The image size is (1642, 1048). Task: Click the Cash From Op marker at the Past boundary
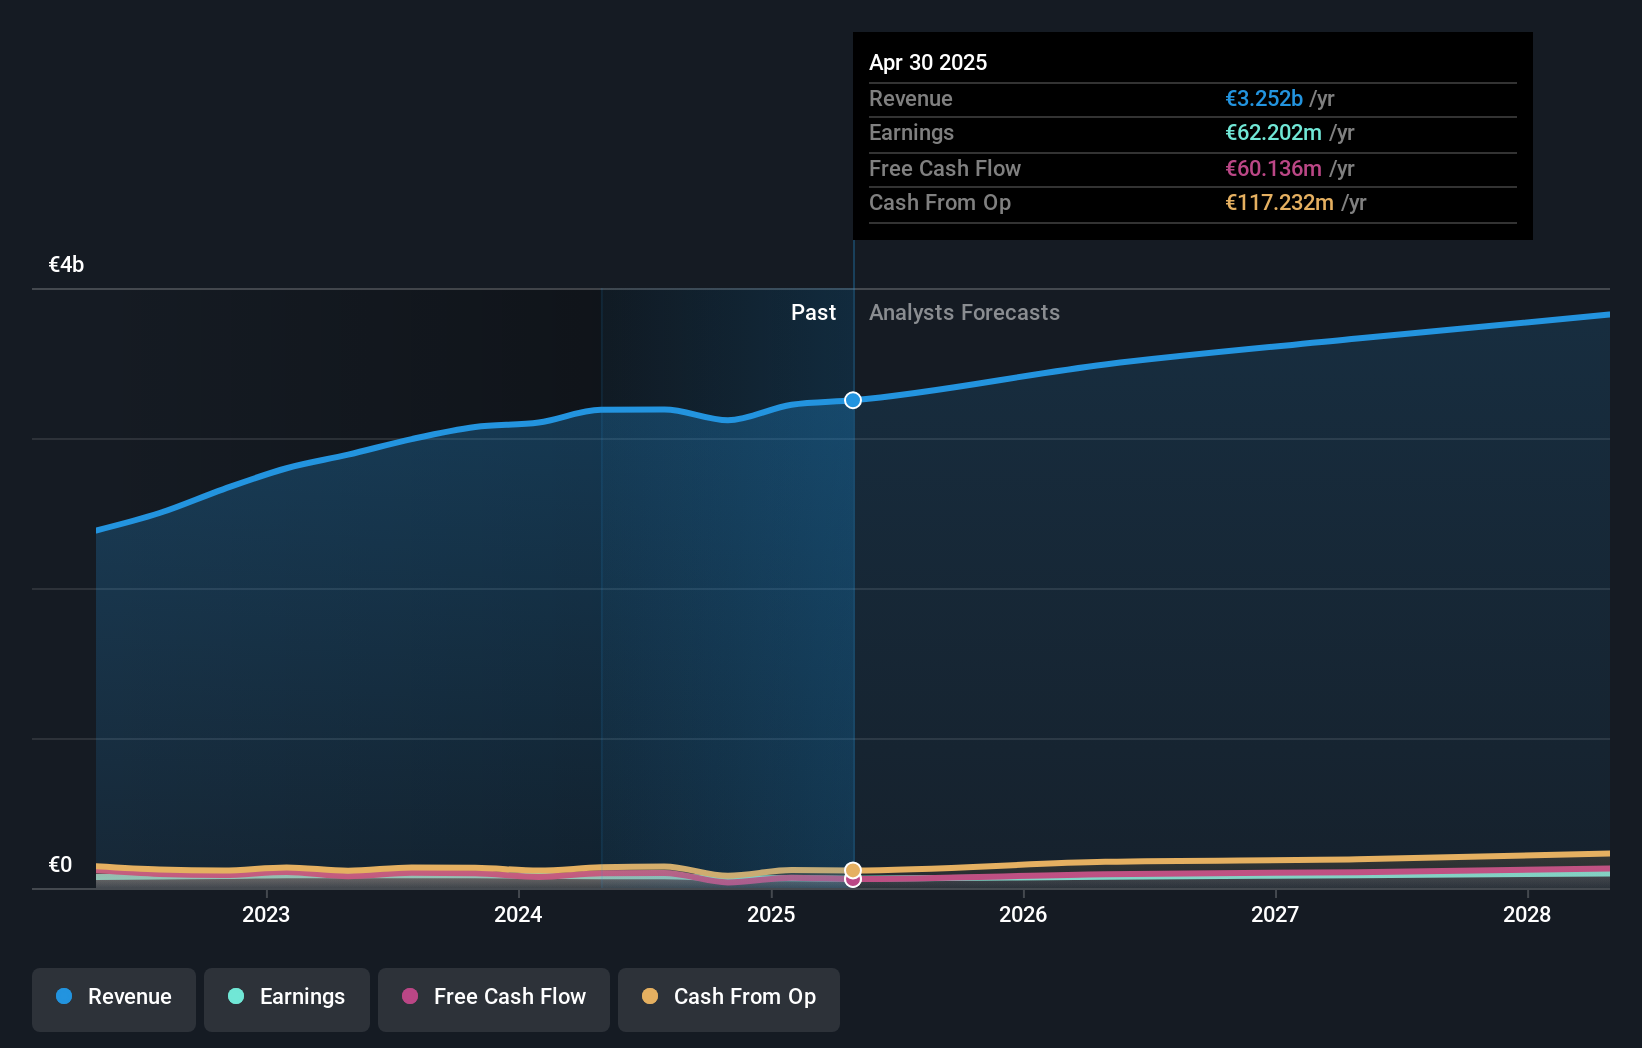[852, 868]
